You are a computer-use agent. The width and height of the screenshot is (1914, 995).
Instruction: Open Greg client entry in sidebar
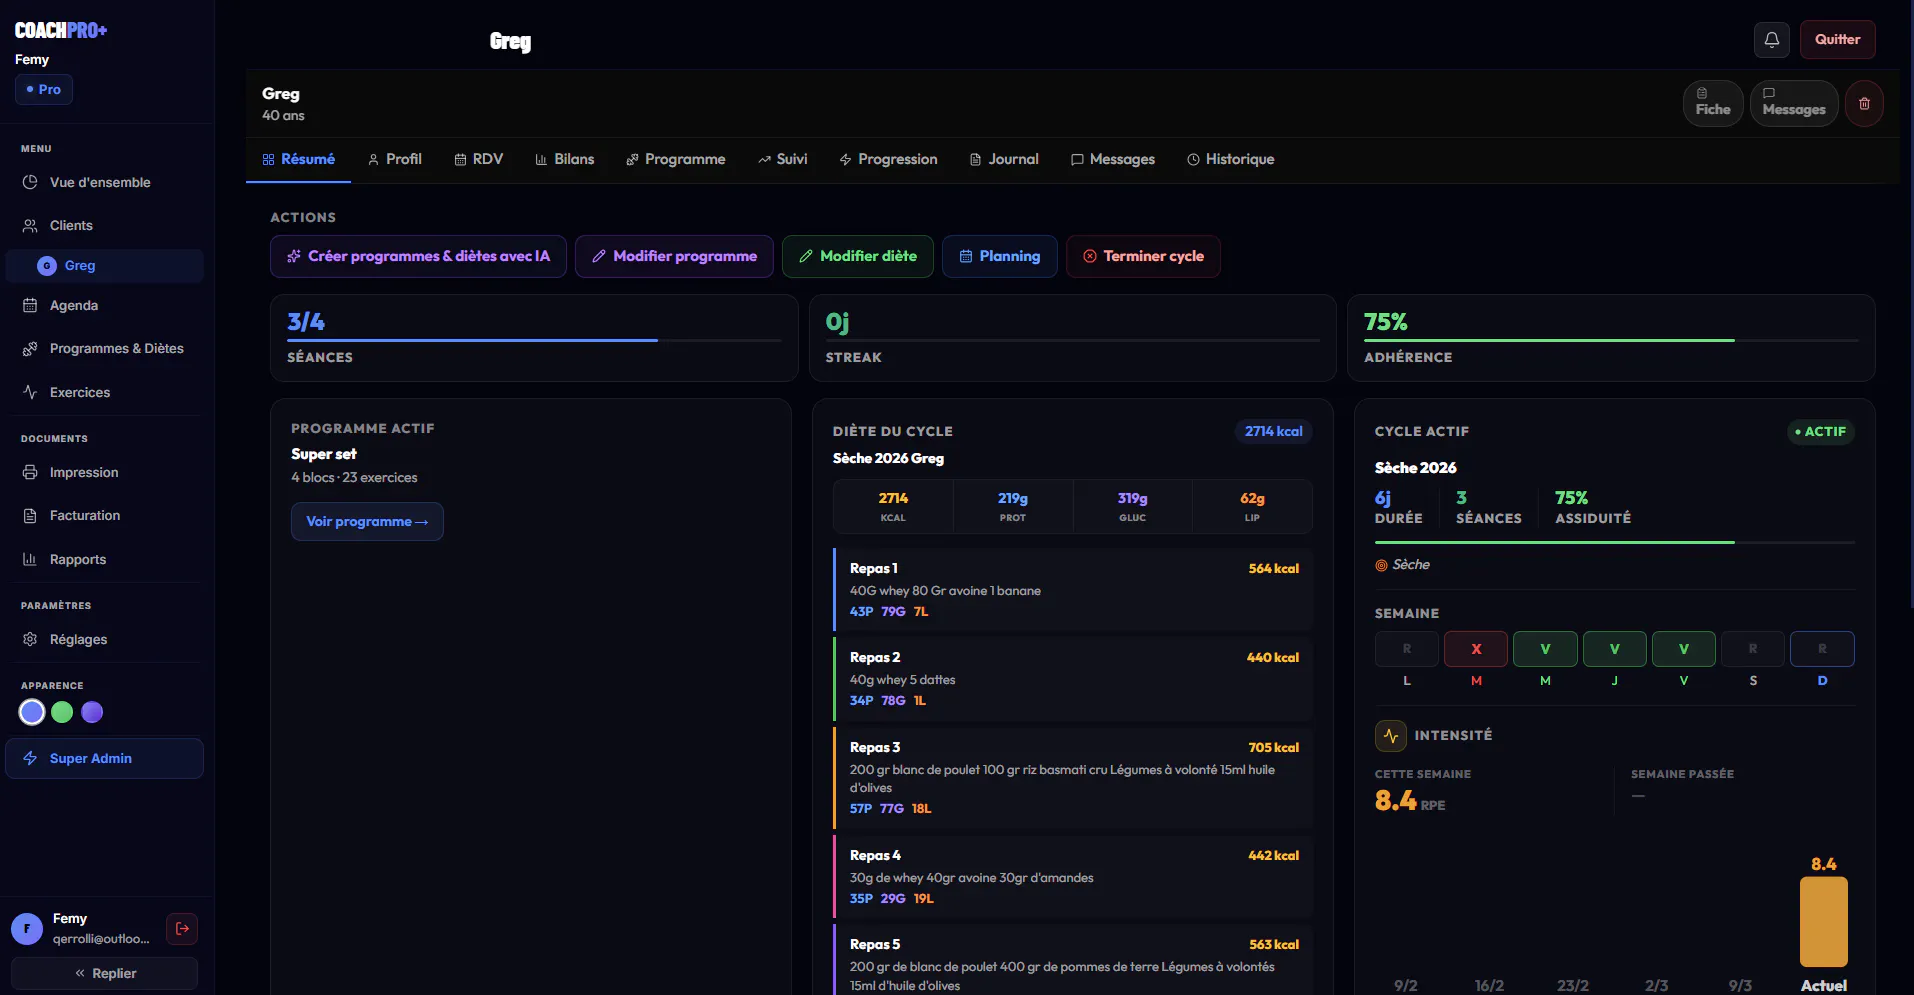click(x=104, y=266)
